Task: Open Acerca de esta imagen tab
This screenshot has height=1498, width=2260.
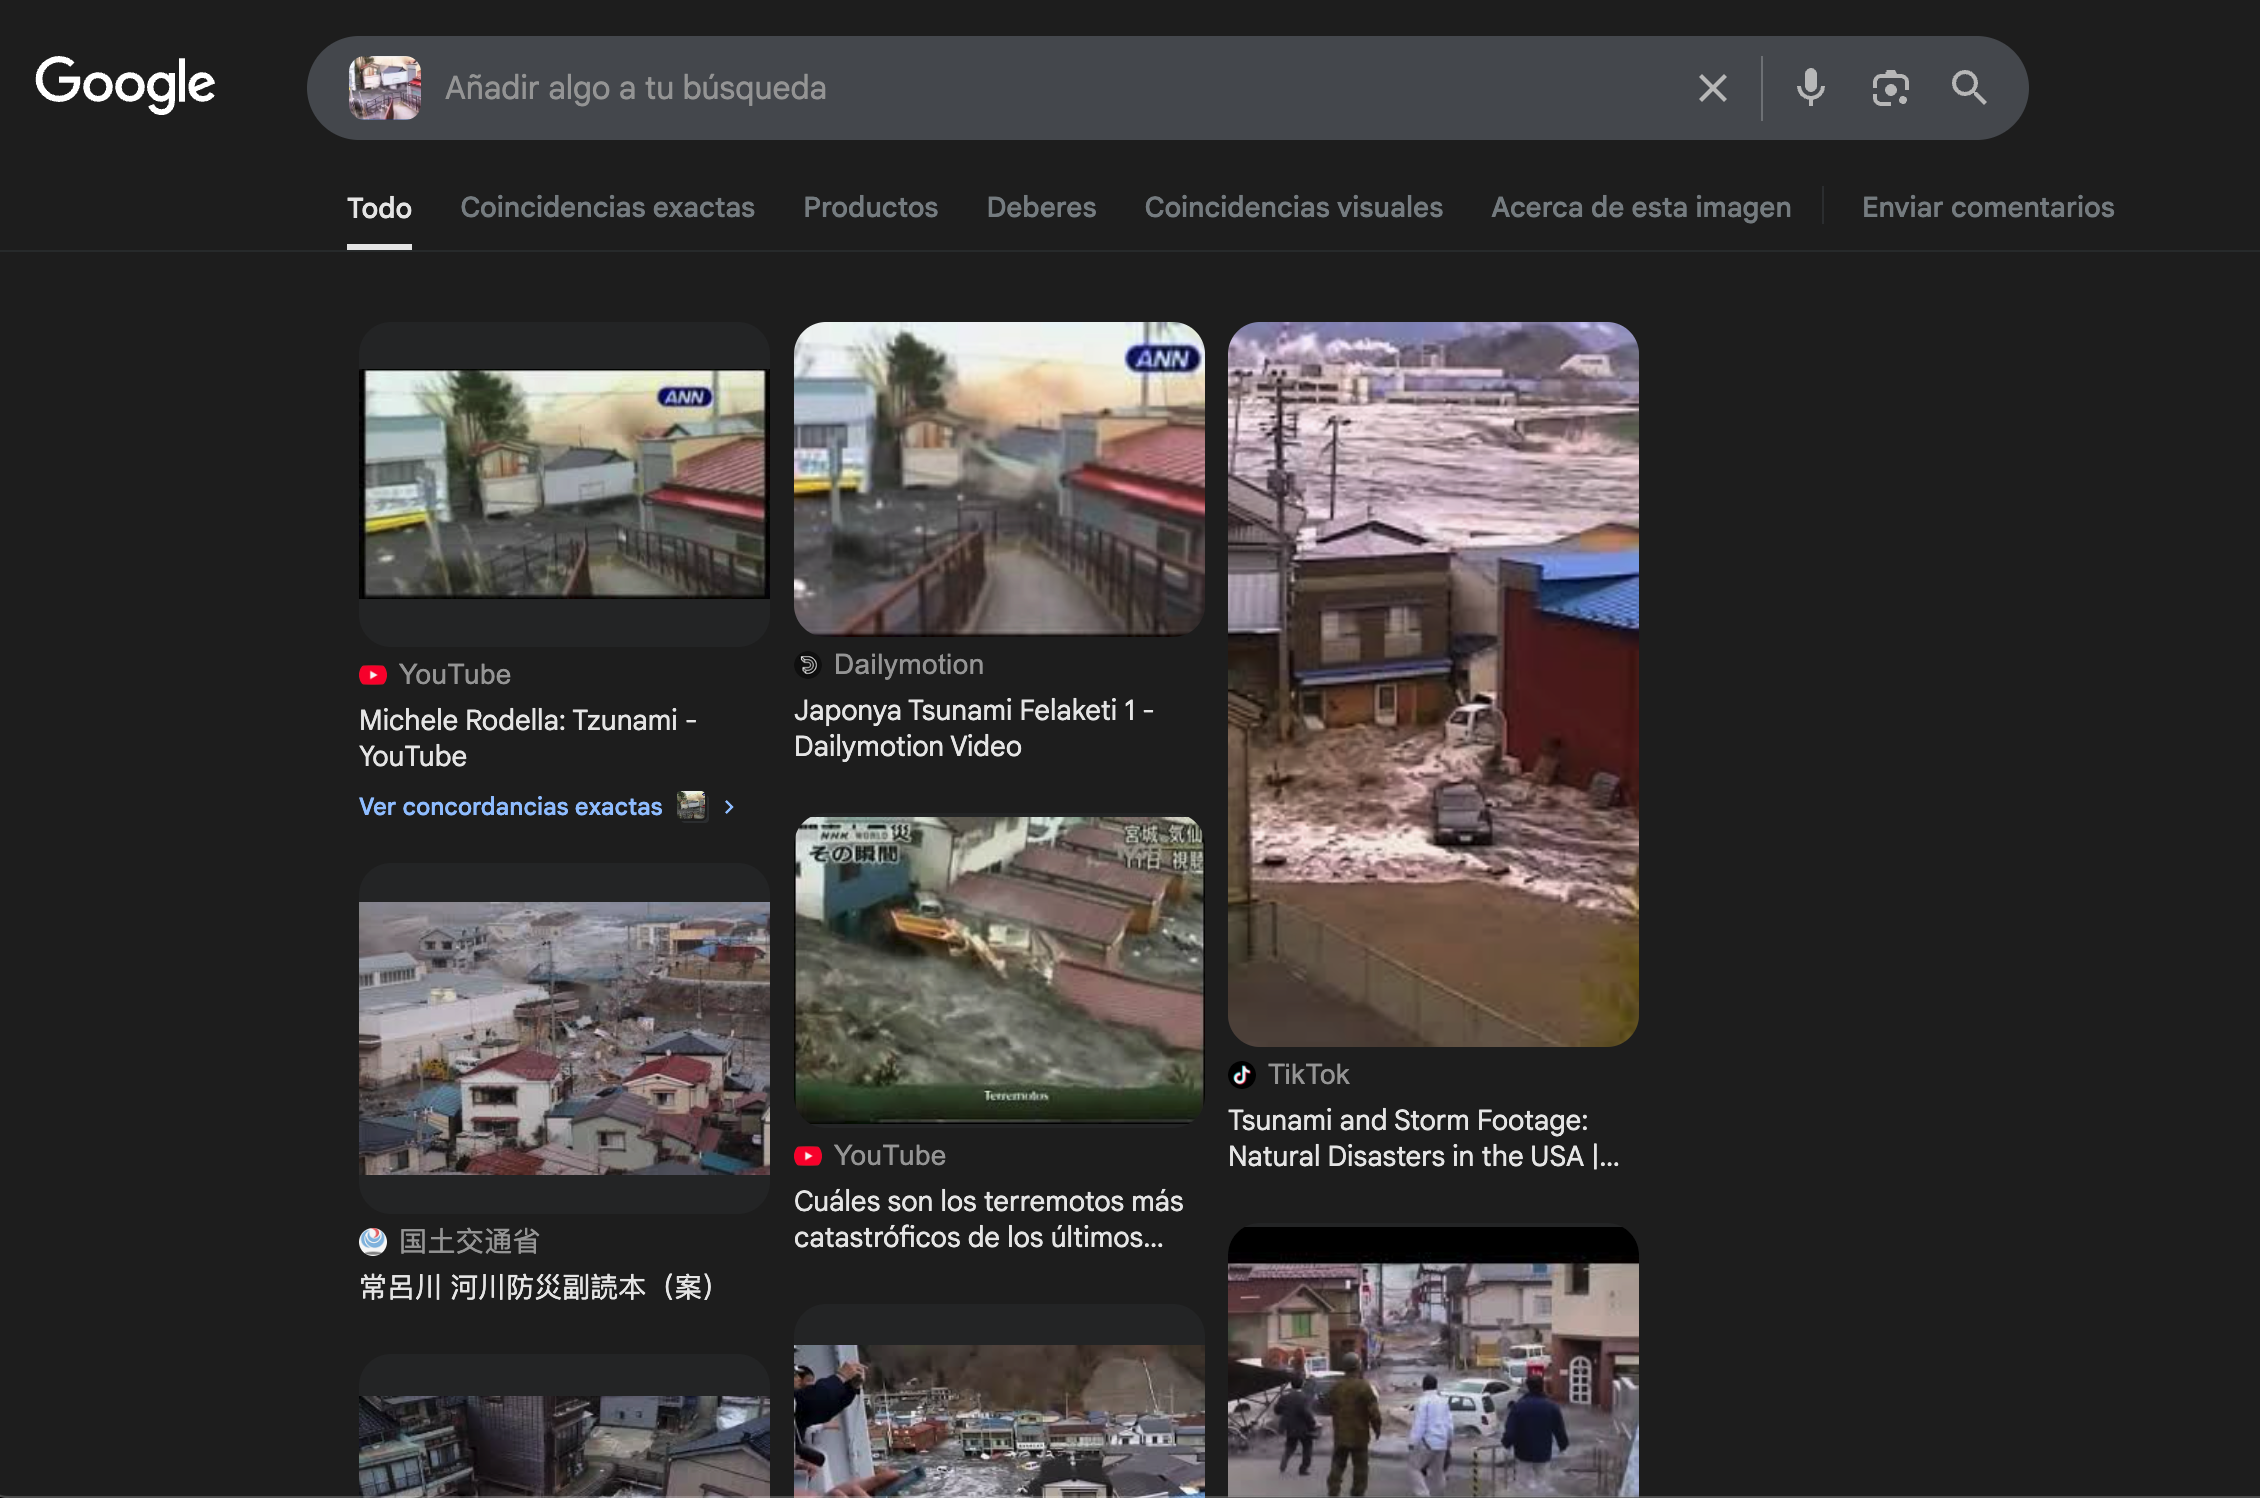Action: pyautogui.click(x=1641, y=207)
